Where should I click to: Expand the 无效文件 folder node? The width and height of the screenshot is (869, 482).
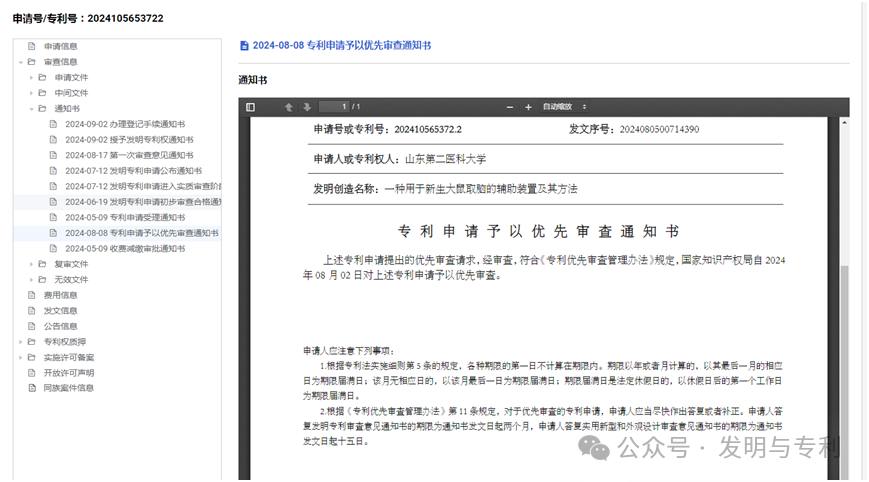click(x=31, y=280)
